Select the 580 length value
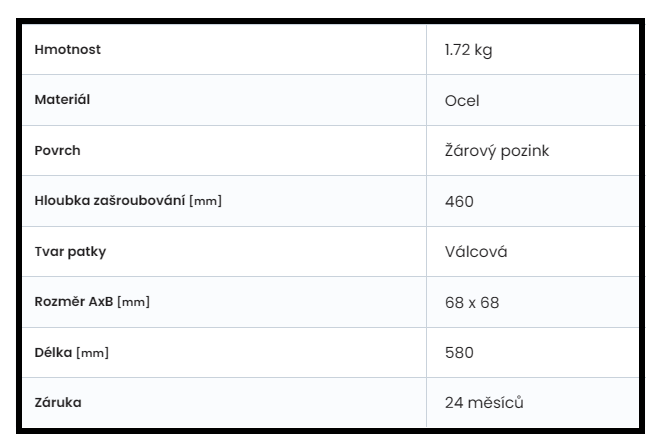This screenshot has width=659, height=448. click(459, 352)
